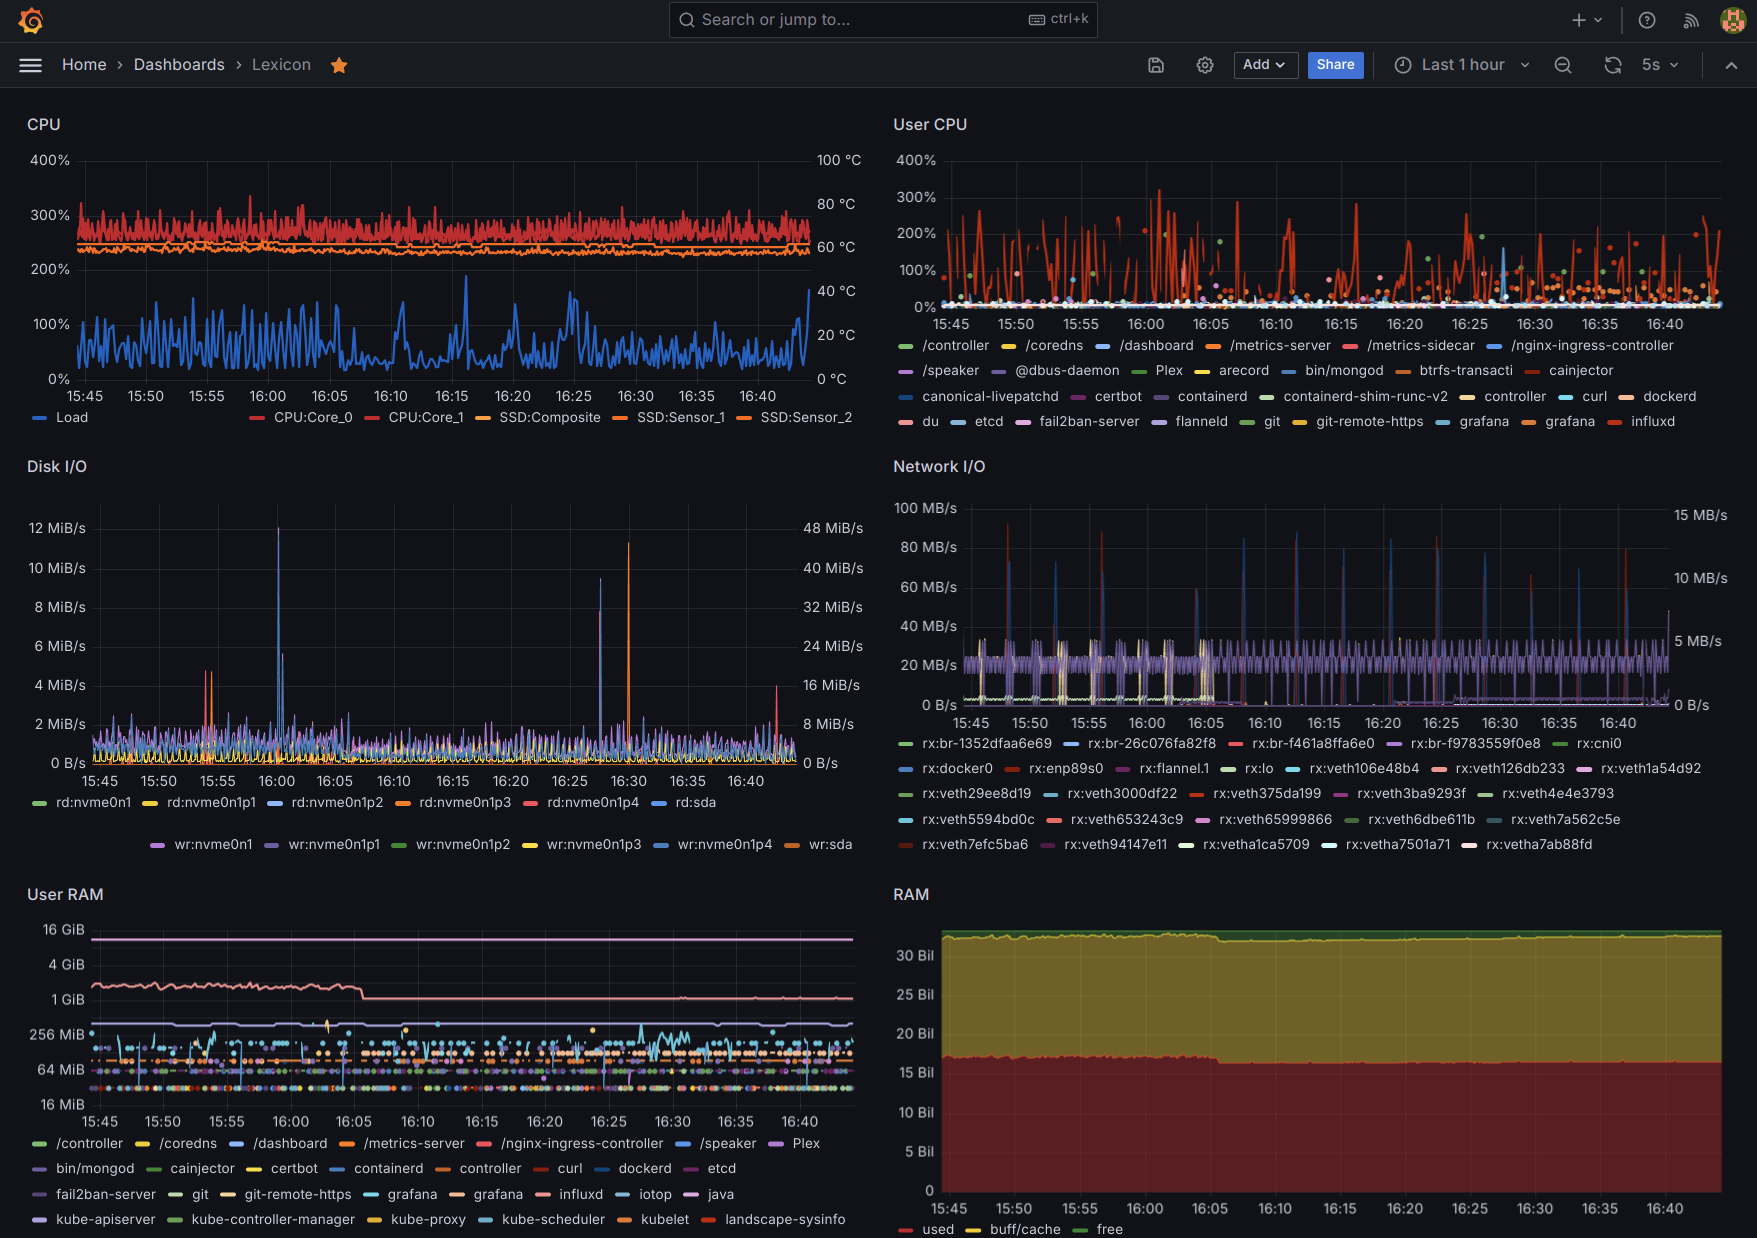
Task: Toggle buff/cache series in RAM legend
Action: click(1024, 1229)
